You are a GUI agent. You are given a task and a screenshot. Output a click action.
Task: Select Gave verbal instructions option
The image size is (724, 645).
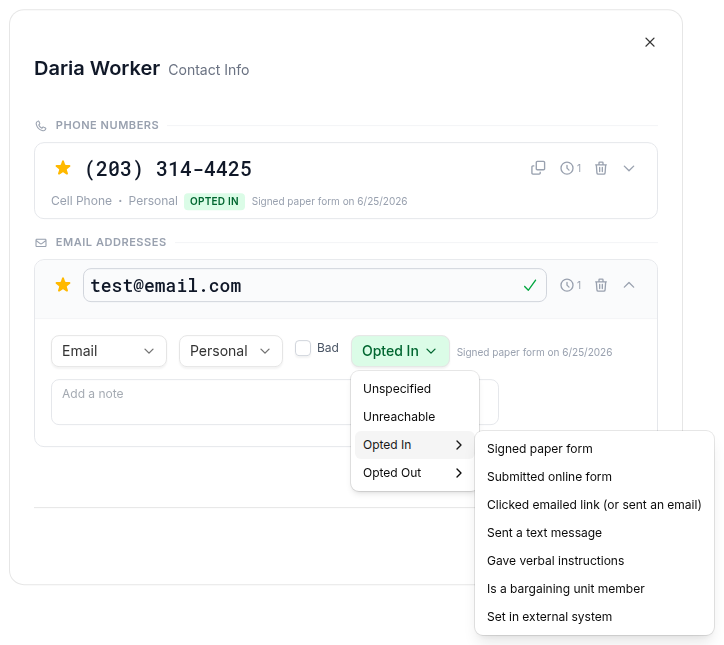[x=594, y=561]
